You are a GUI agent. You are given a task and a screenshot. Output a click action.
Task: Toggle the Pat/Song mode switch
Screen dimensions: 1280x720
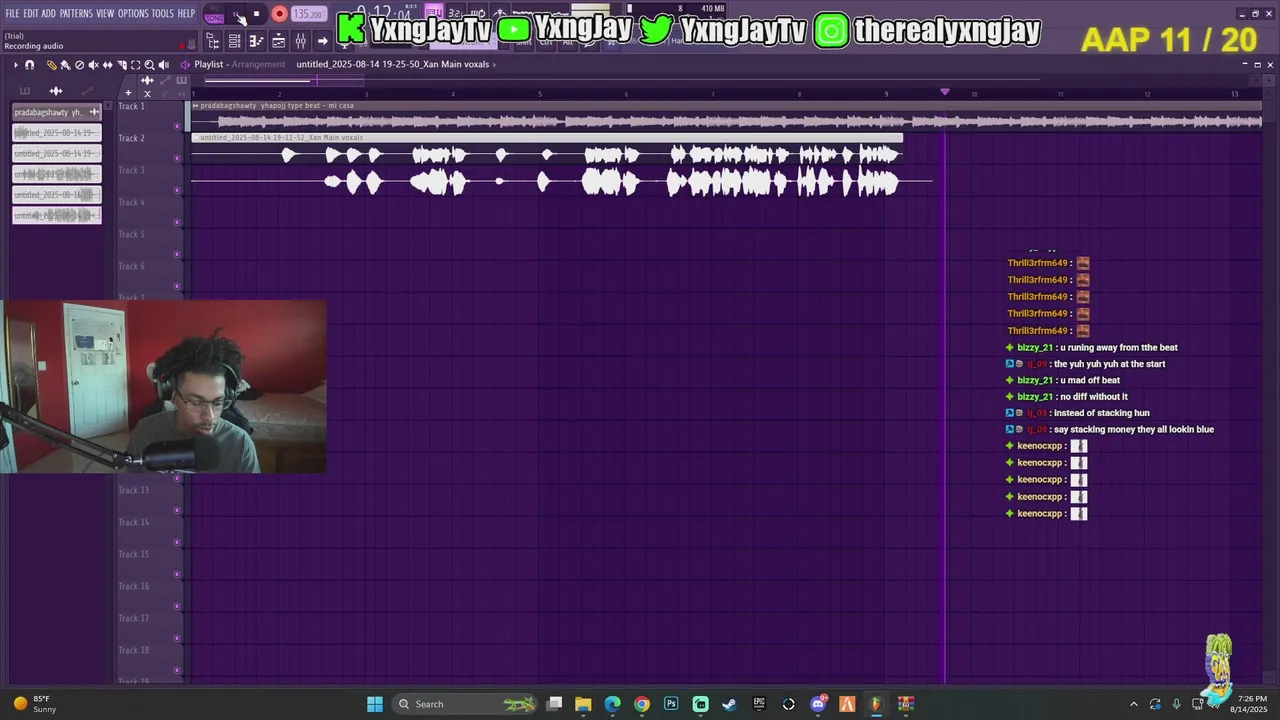[214, 14]
